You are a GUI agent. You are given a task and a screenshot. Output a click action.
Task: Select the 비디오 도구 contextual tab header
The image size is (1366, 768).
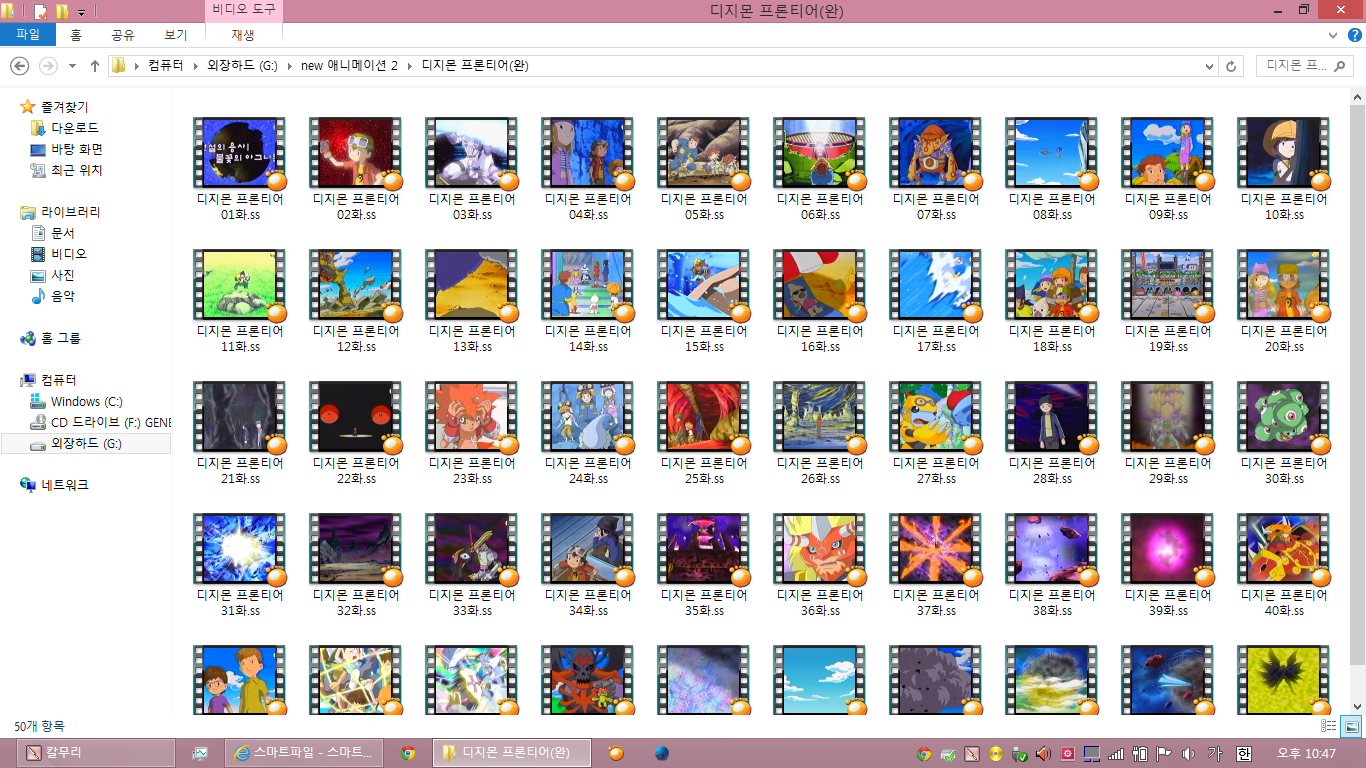tap(243, 10)
